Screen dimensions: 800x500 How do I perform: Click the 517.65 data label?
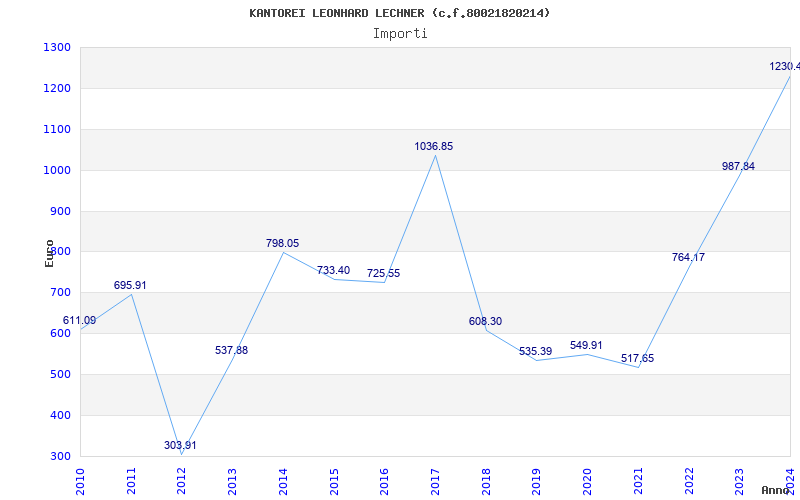point(637,359)
